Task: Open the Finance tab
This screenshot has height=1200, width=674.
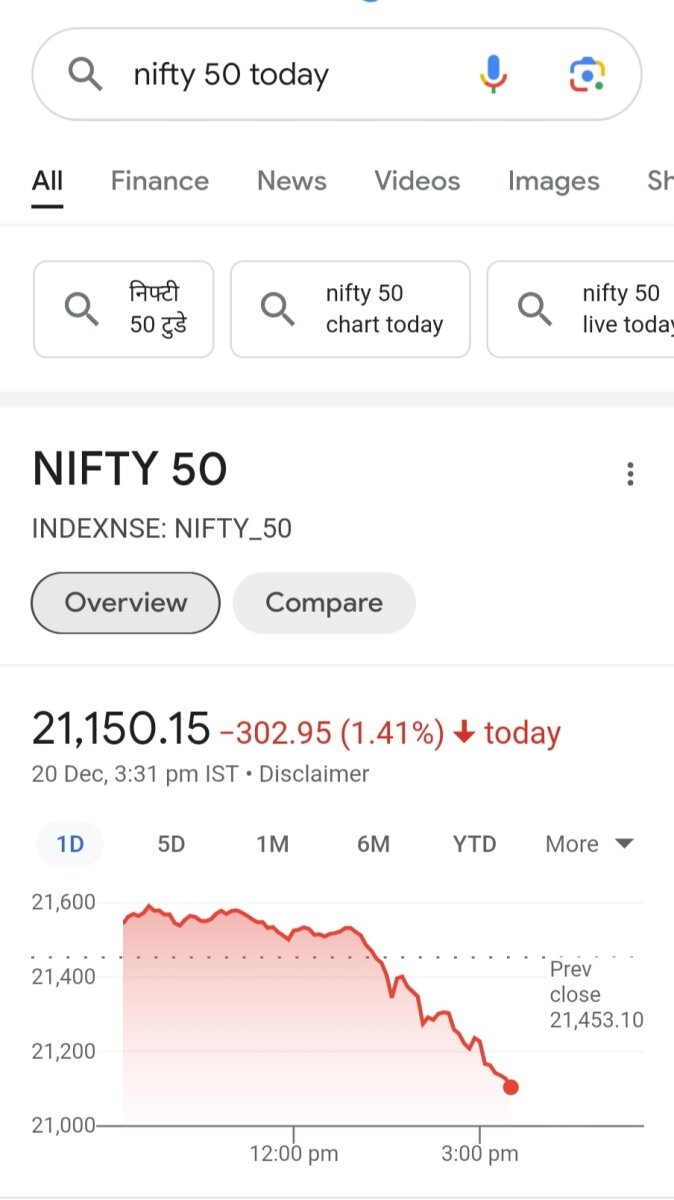Action: point(160,181)
